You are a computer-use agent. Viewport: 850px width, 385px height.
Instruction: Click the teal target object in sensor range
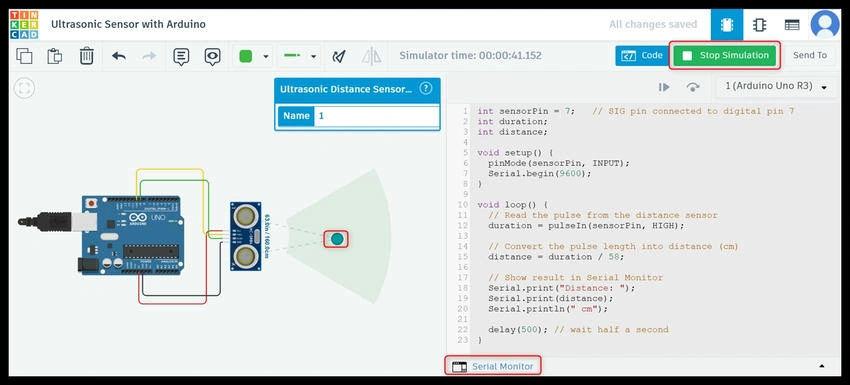click(337, 239)
